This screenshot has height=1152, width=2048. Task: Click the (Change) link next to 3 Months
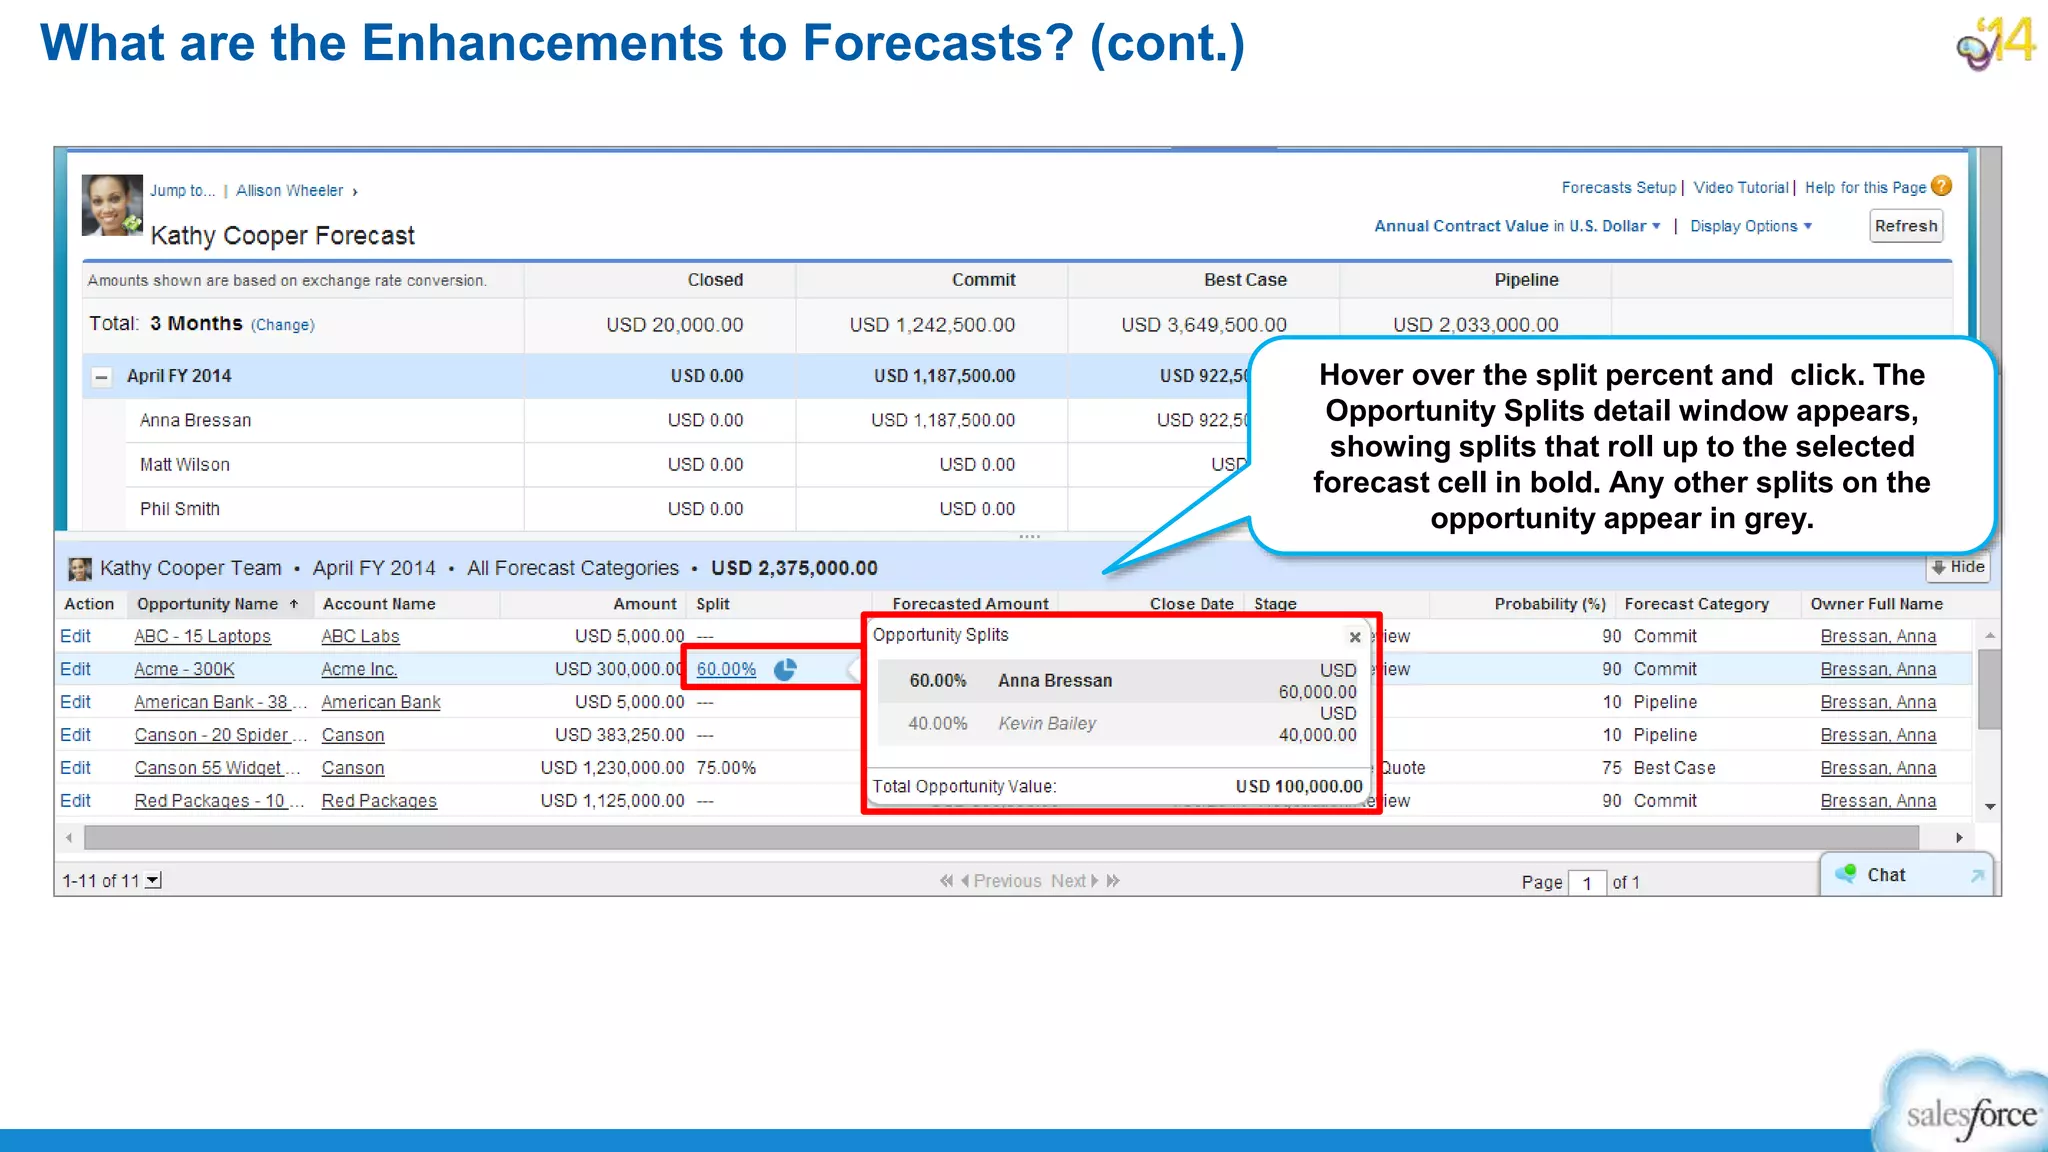pos(282,325)
